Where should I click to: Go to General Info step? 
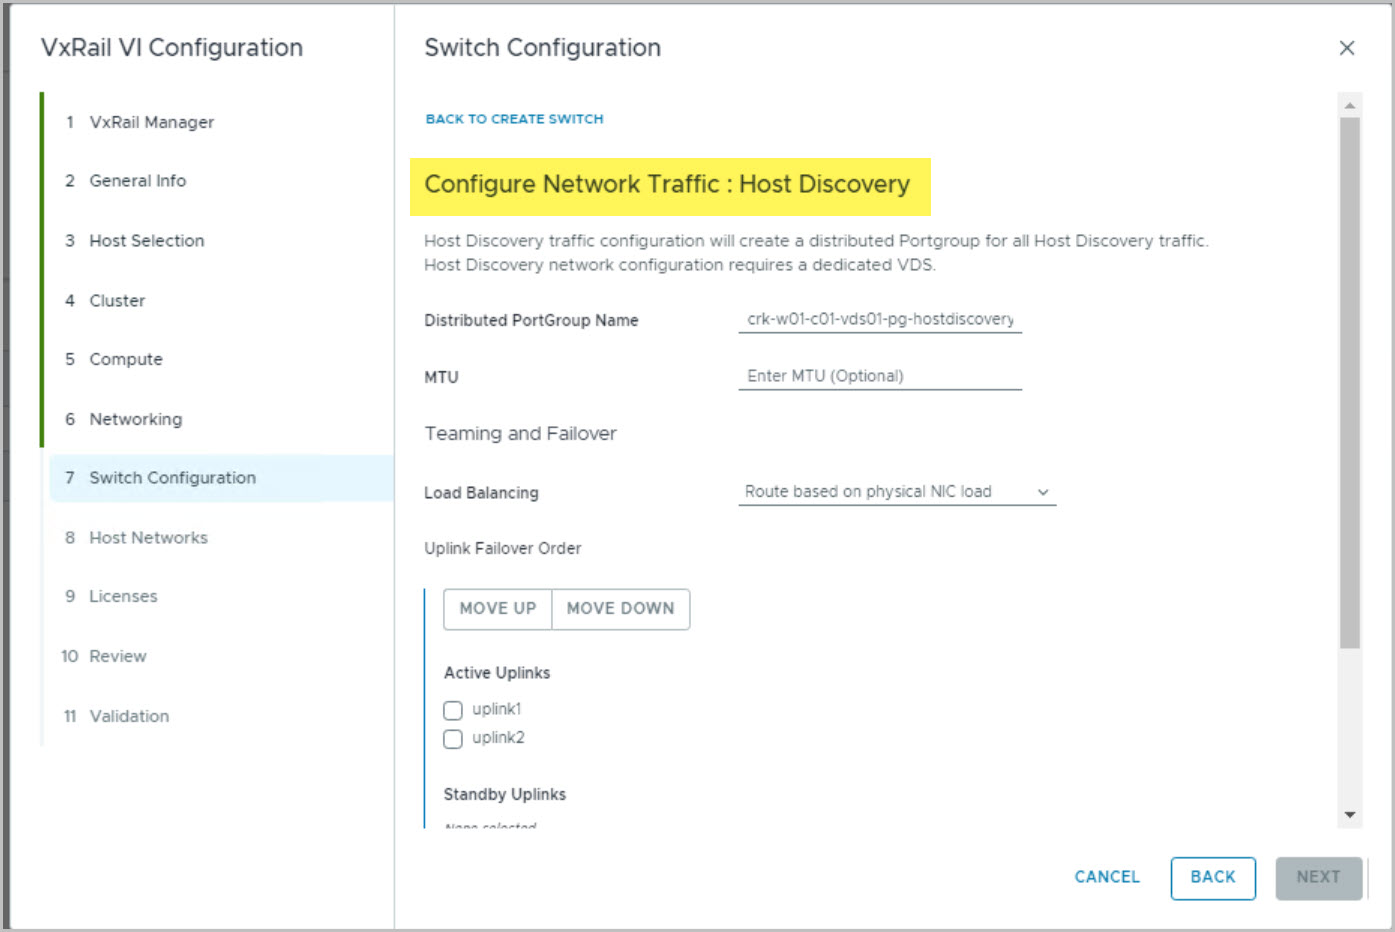click(x=137, y=181)
